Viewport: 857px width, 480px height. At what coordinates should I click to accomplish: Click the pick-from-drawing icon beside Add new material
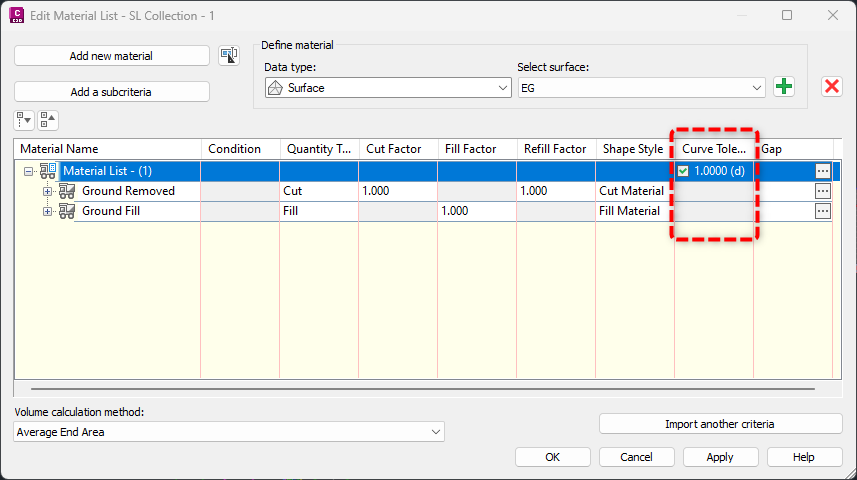point(229,56)
